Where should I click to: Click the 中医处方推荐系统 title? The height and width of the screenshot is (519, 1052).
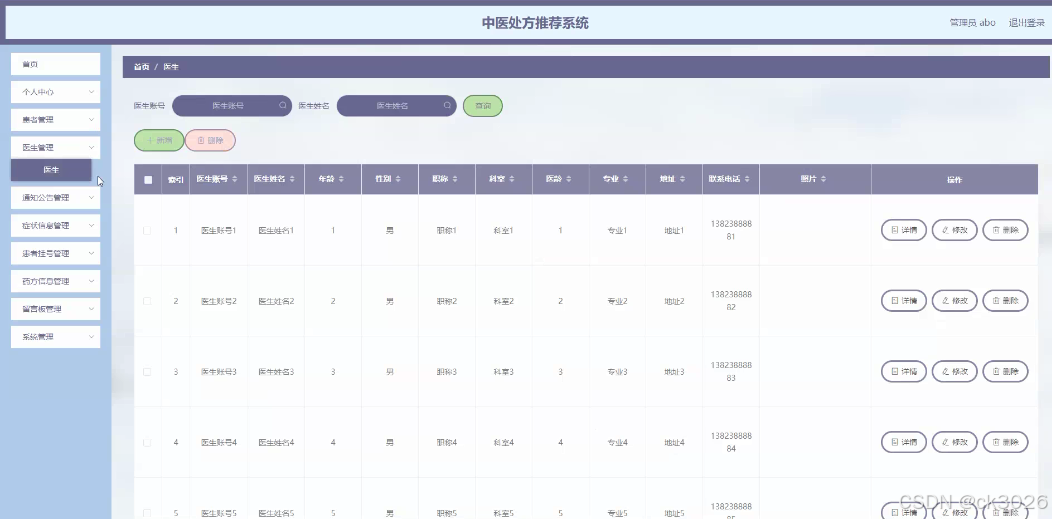pos(535,23)
